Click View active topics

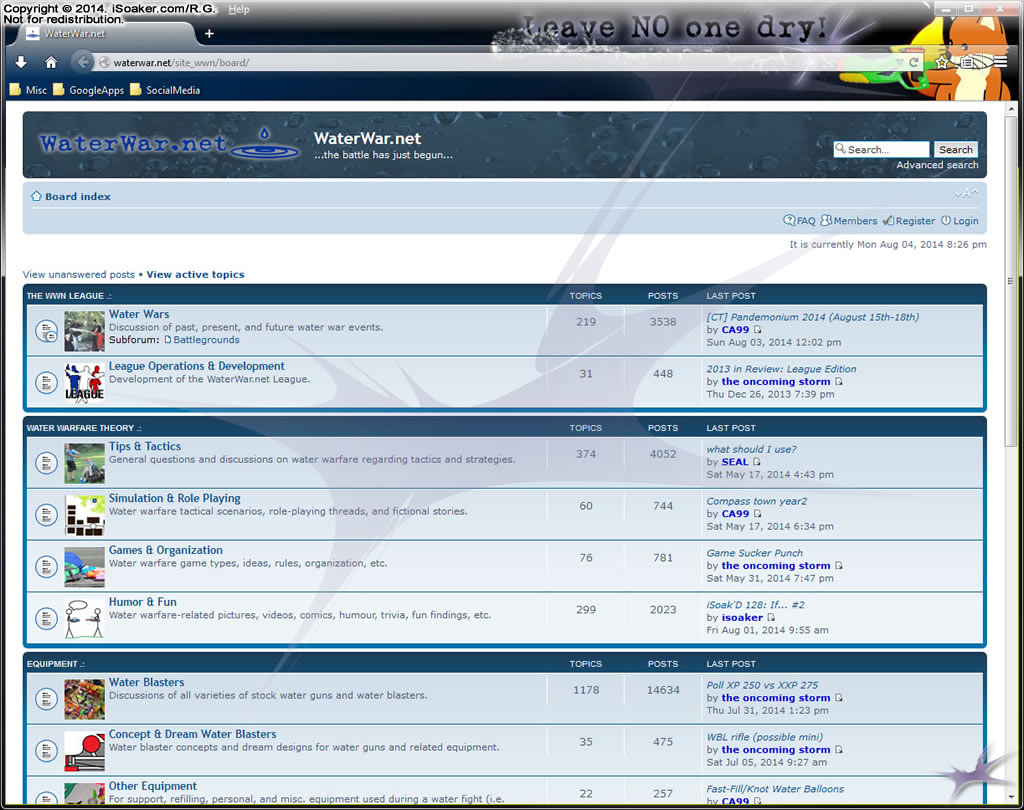195,274
